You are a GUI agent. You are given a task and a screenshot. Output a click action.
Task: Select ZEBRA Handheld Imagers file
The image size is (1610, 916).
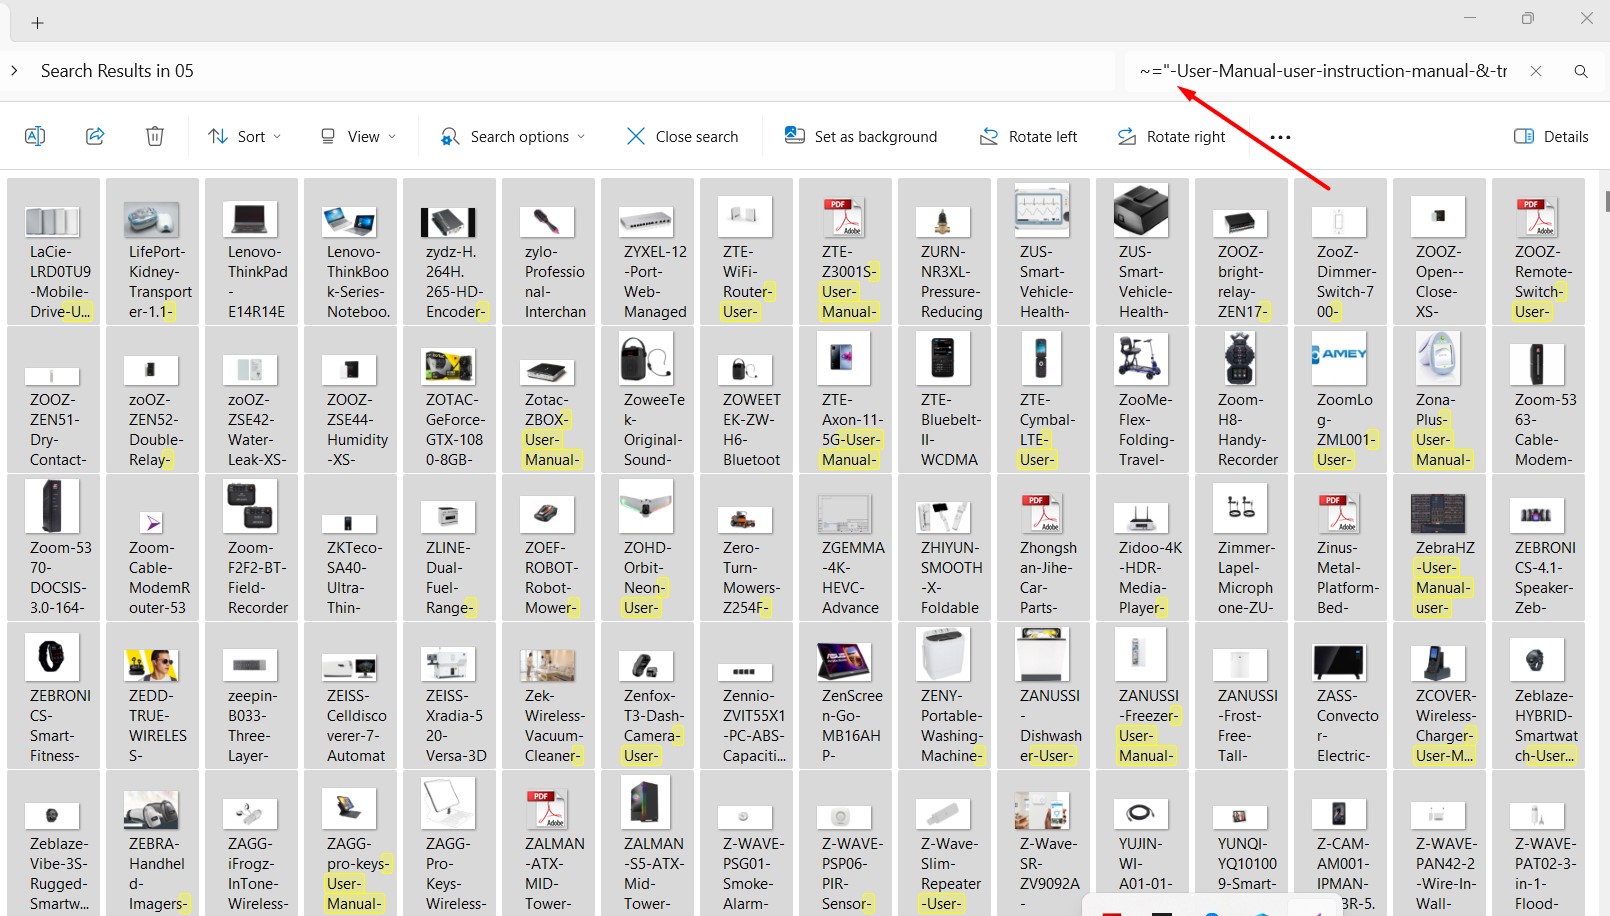tap(153, 843)
